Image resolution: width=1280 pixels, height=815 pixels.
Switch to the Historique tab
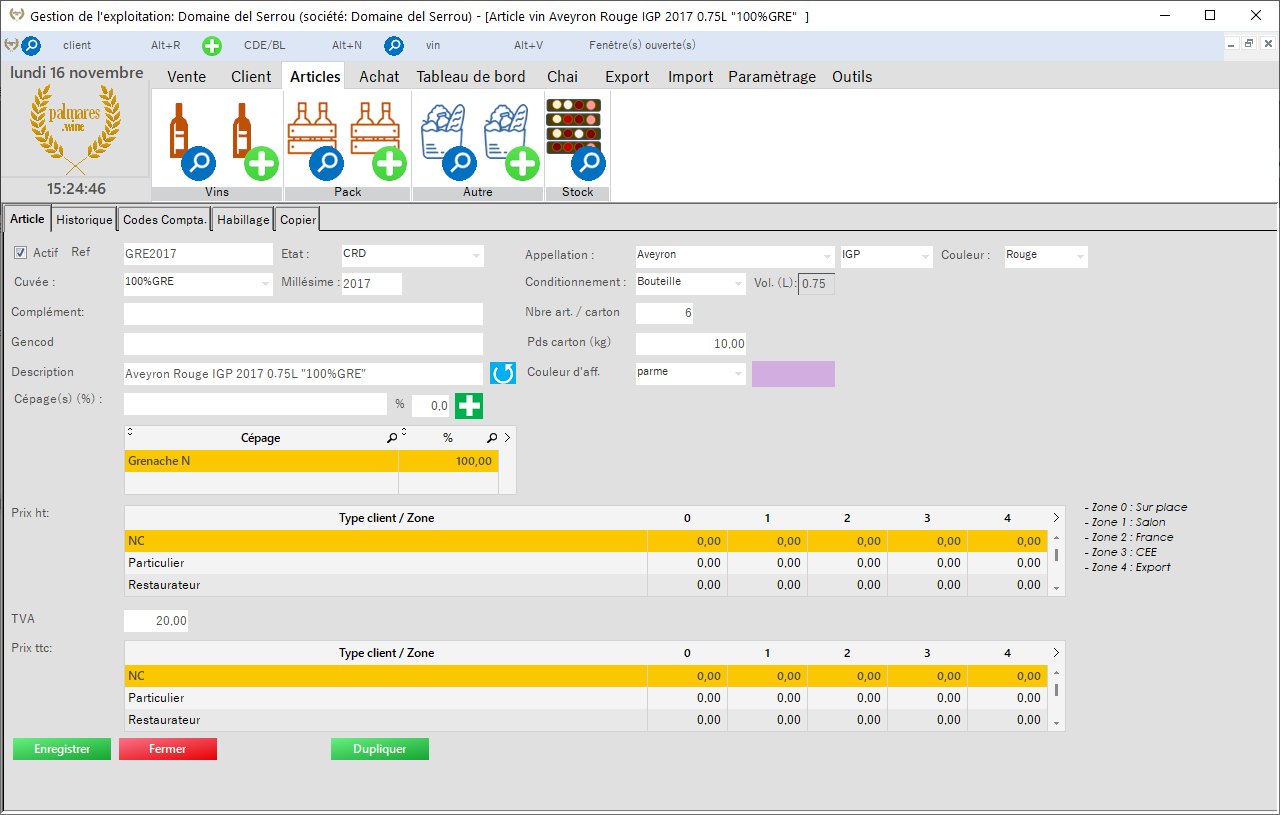[x=84, y=220]
